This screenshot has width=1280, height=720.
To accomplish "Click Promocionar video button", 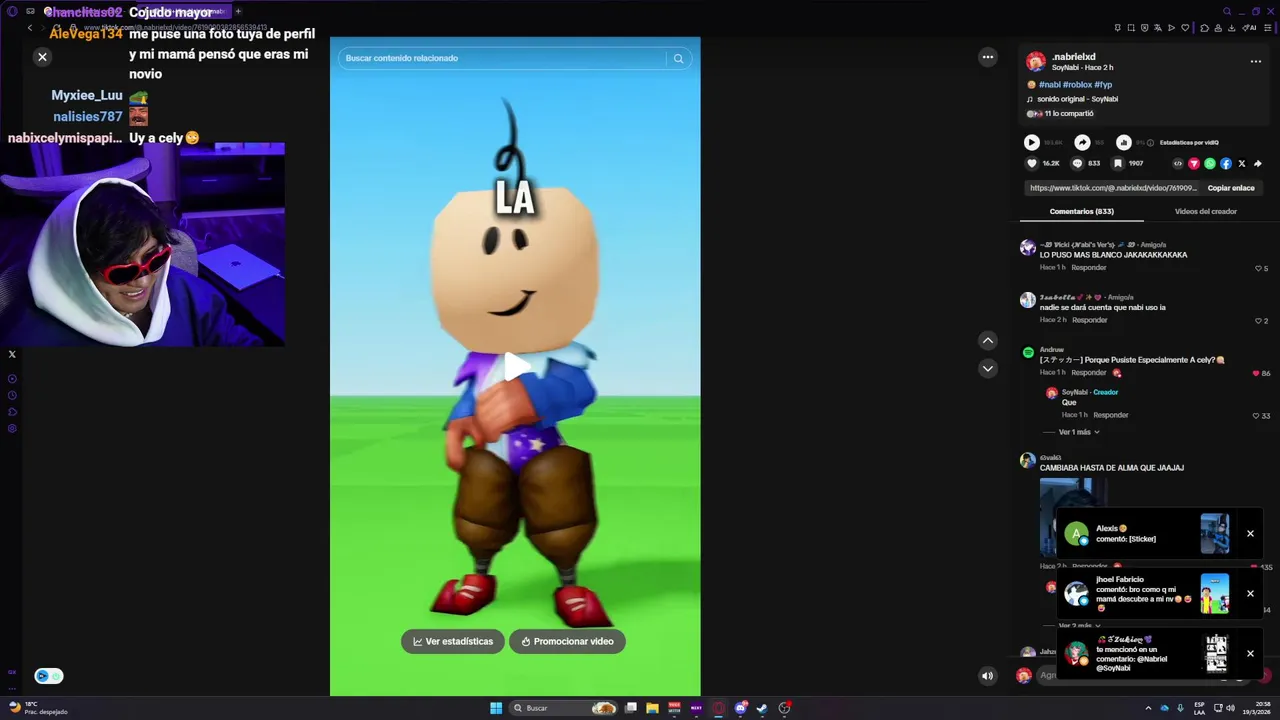I will [x=567, y=641].
